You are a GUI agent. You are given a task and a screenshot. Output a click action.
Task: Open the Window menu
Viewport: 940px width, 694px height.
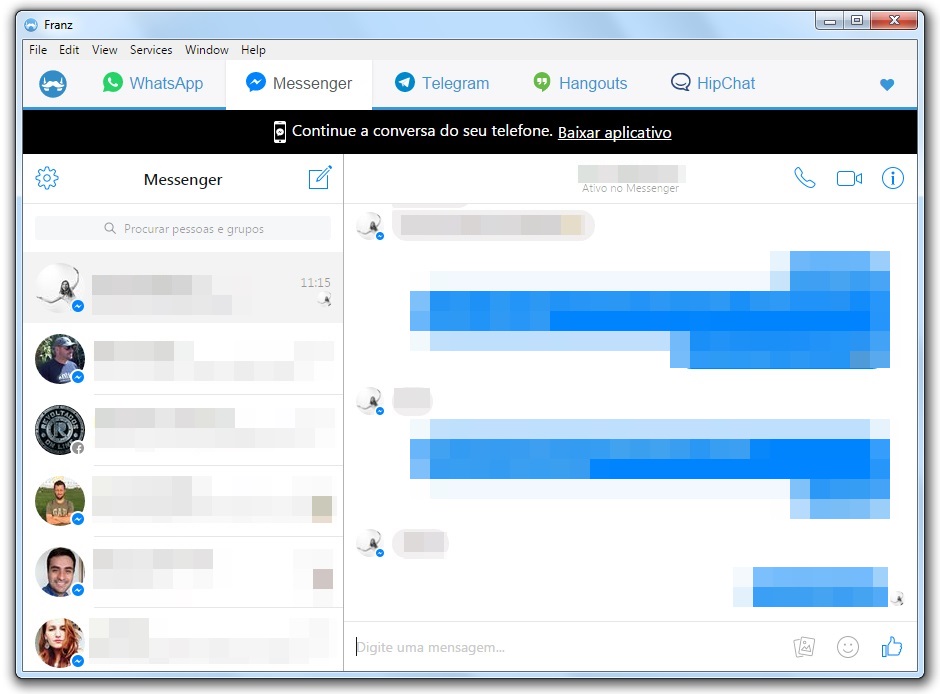207,50
